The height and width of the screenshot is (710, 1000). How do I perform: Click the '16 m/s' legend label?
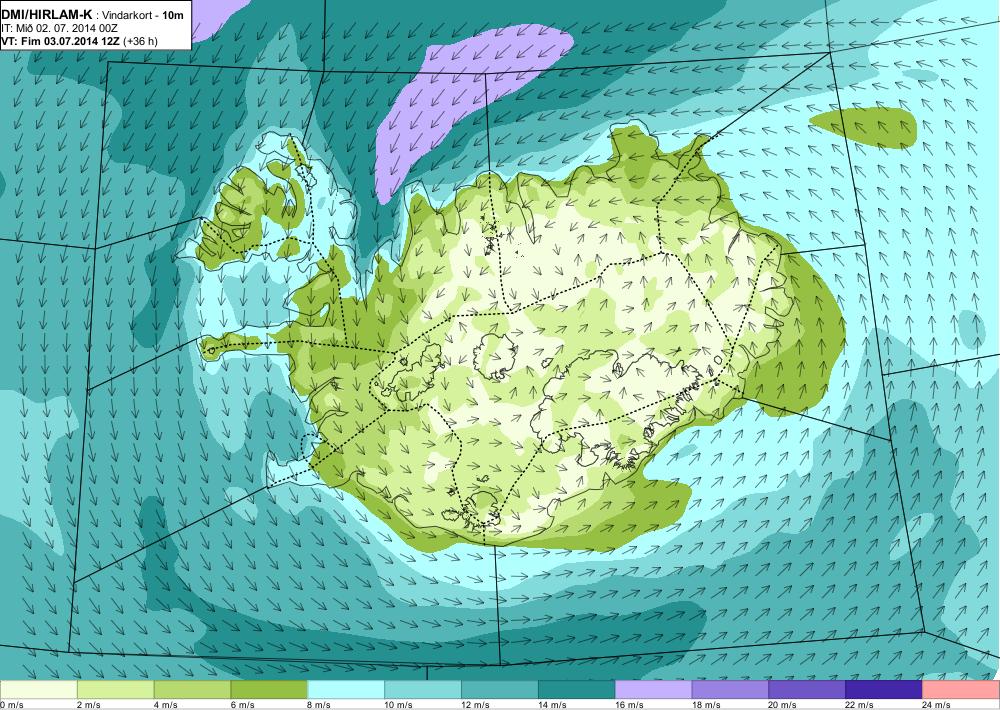pyautogui.click(x=629, y=705)
